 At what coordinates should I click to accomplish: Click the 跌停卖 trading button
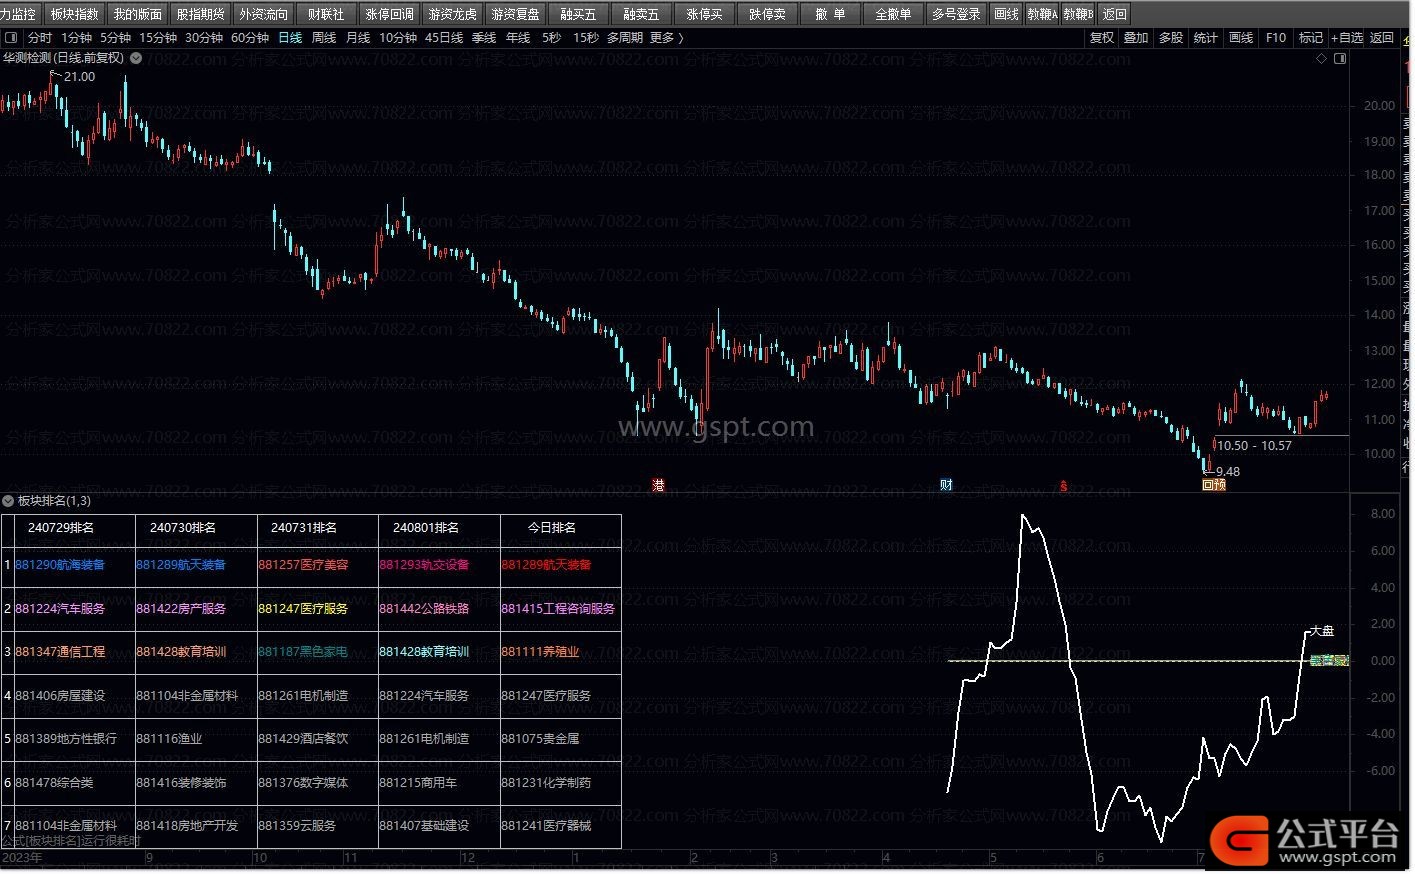(x=767, y=14)
